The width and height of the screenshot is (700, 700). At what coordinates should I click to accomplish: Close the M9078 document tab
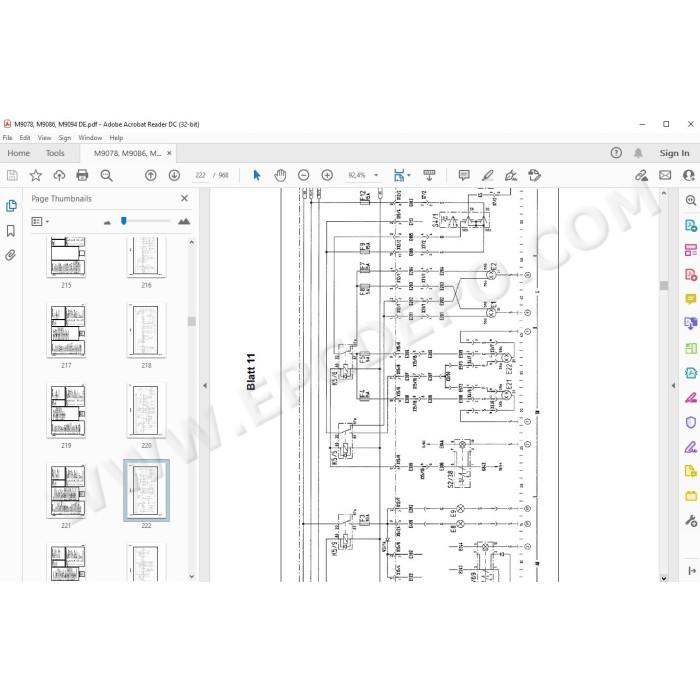pos(169,153)
